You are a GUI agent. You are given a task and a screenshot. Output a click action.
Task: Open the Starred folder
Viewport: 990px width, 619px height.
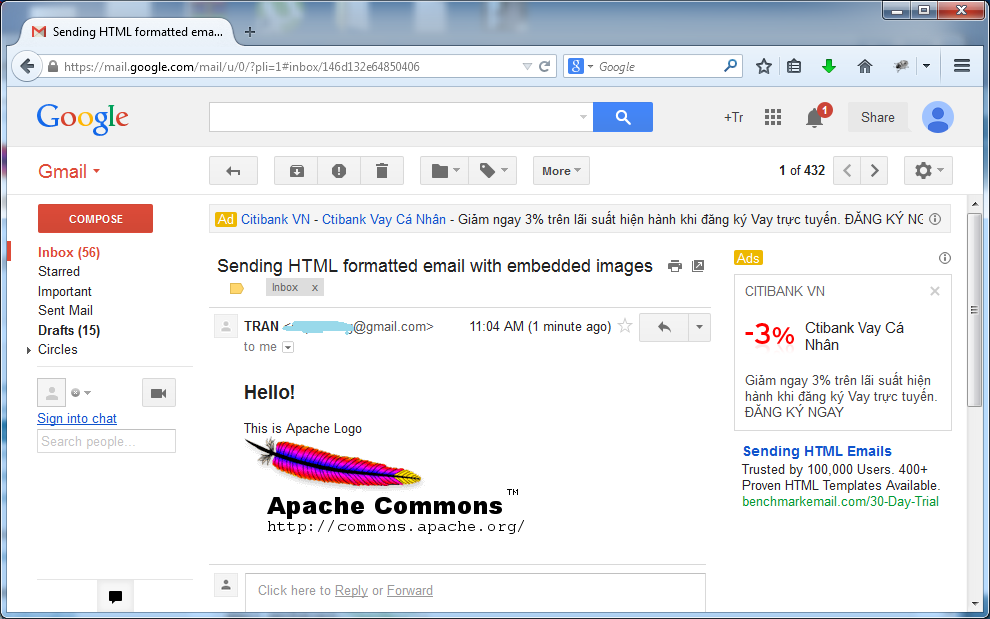pos(59,272)
